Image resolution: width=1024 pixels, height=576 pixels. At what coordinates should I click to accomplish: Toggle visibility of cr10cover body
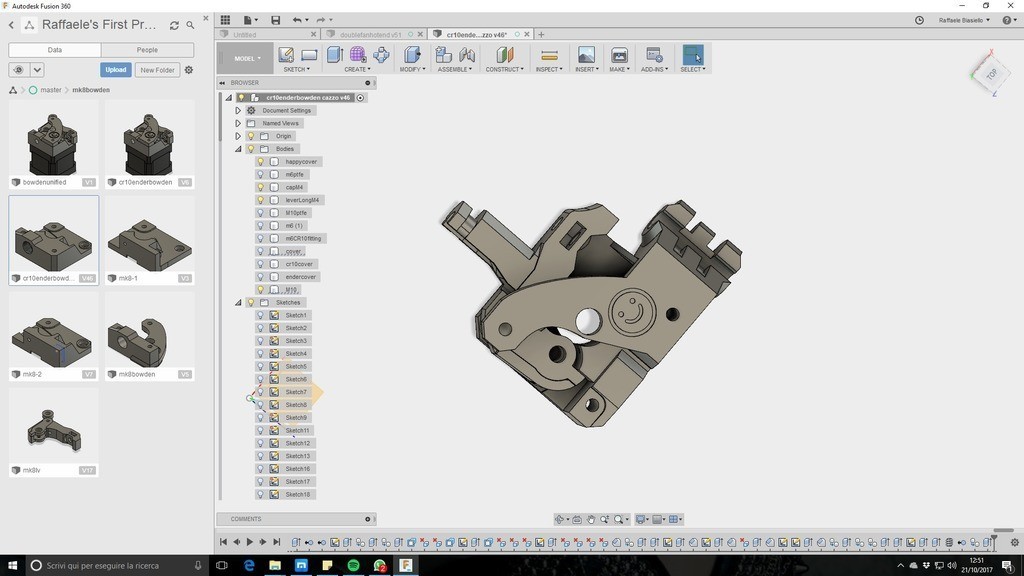[261, 264]
